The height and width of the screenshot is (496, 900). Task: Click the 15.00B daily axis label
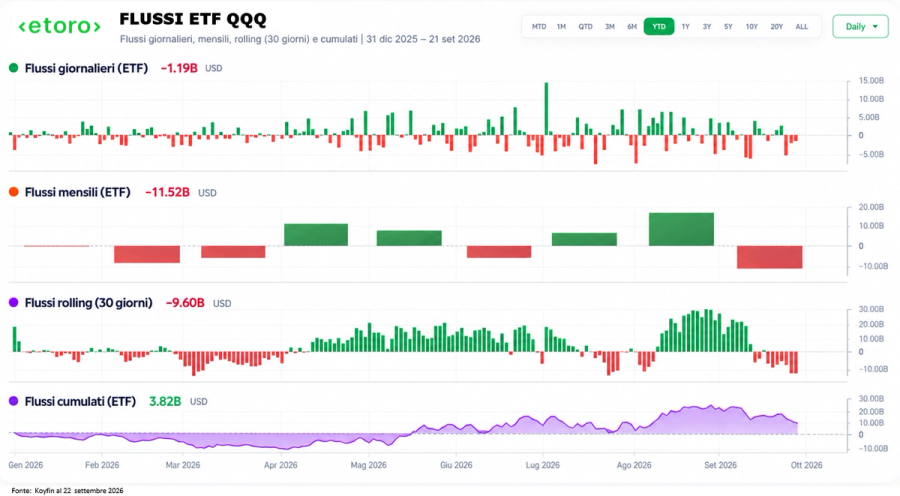(871, 81)
